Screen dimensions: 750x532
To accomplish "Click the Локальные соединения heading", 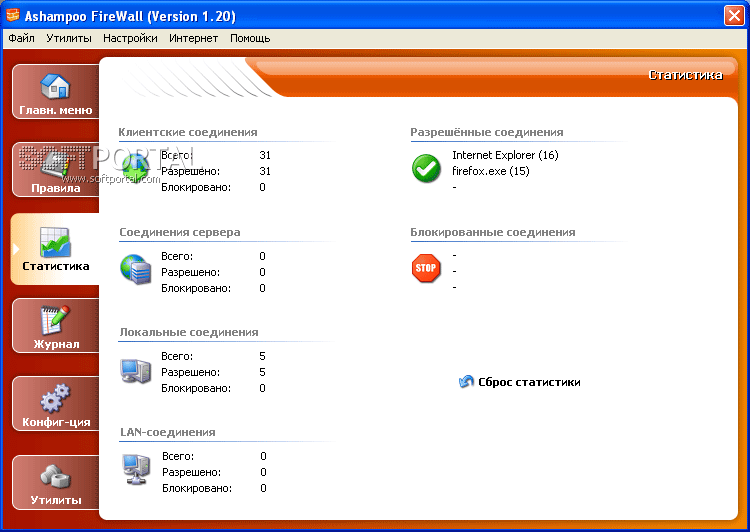I will point(189,332).
